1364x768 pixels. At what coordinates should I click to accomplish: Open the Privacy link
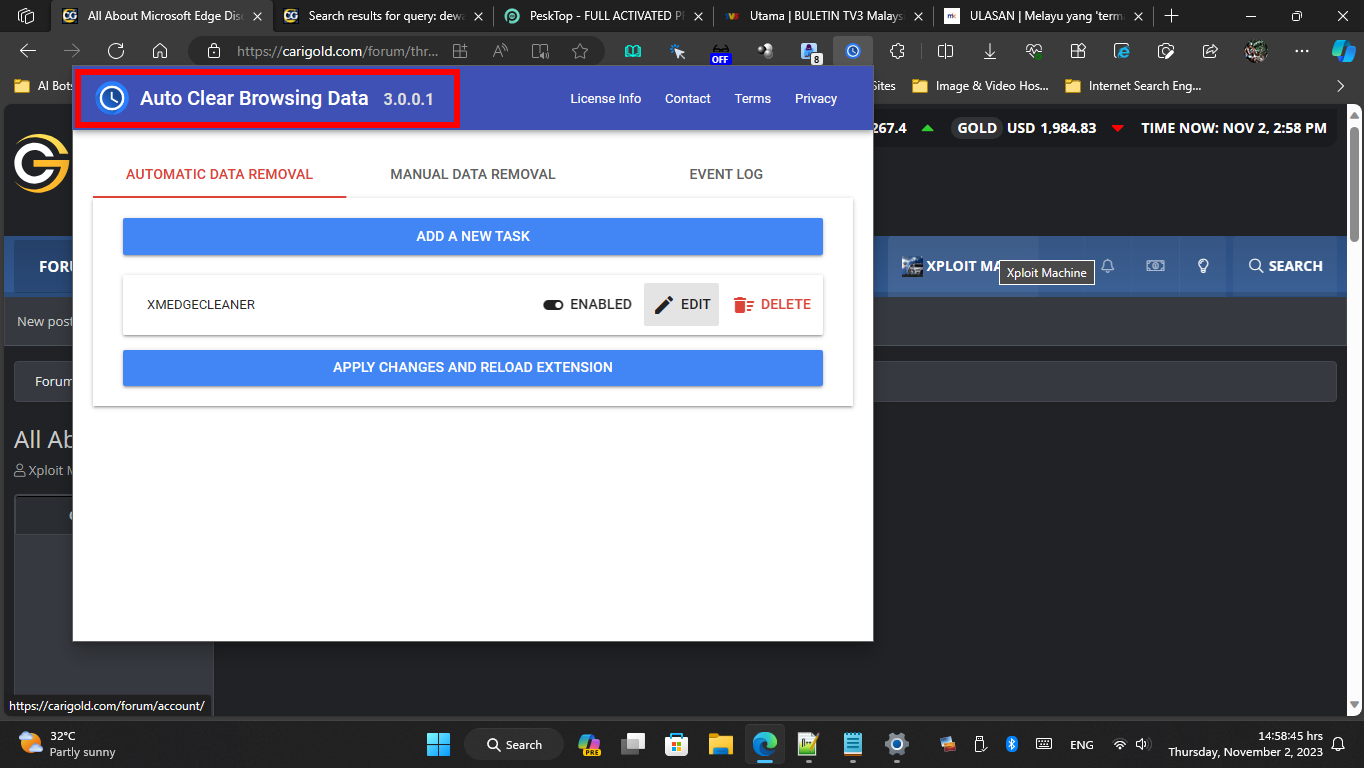[816, 98]
